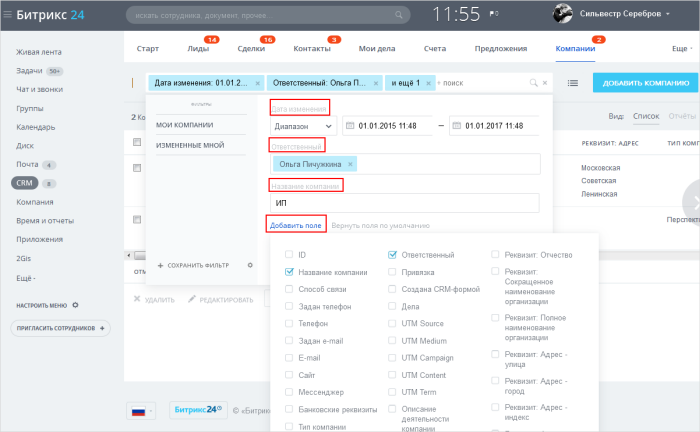Click ПРИГЛАСИТЬ СОТРУДНИКОВ button
Image resolution: width=700 pixels, height=432 pixels.
60,328
